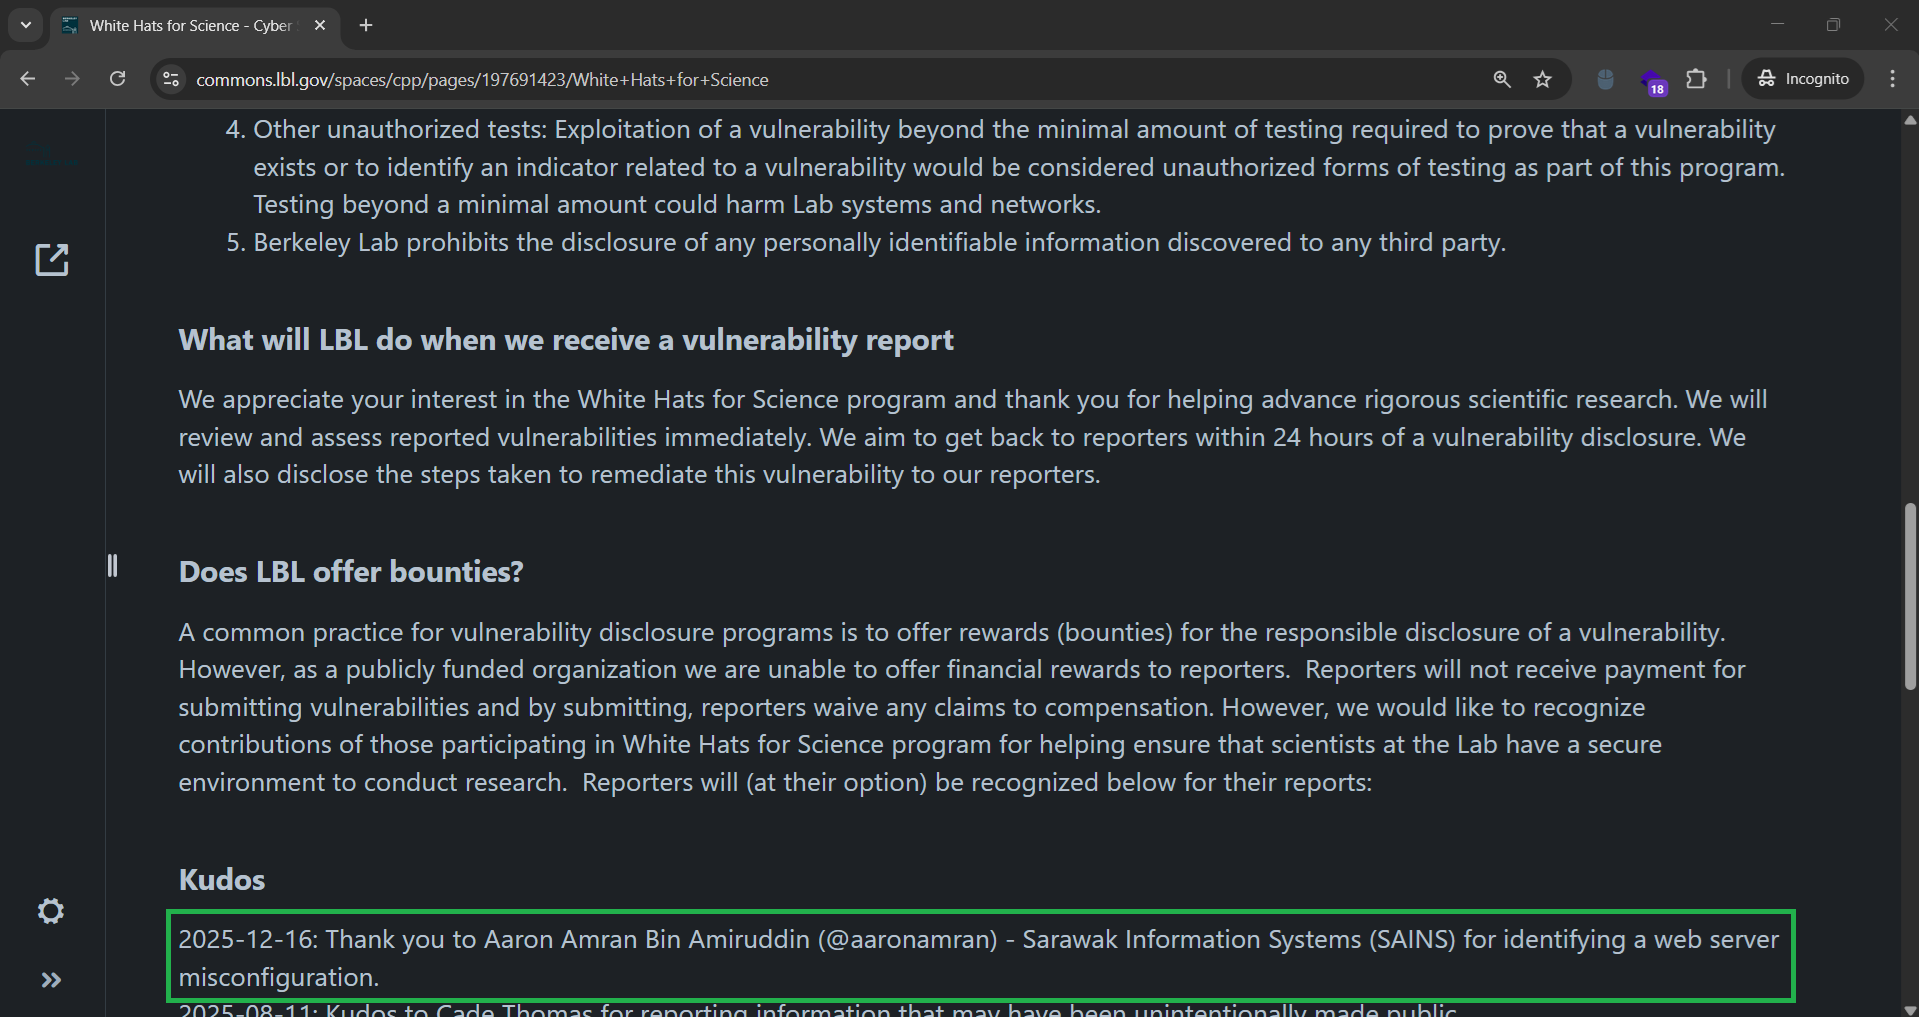This screenshot has width=1919, height=1017.
Task: Open the tab search dropdown arrow
Action: click(26, 25)
